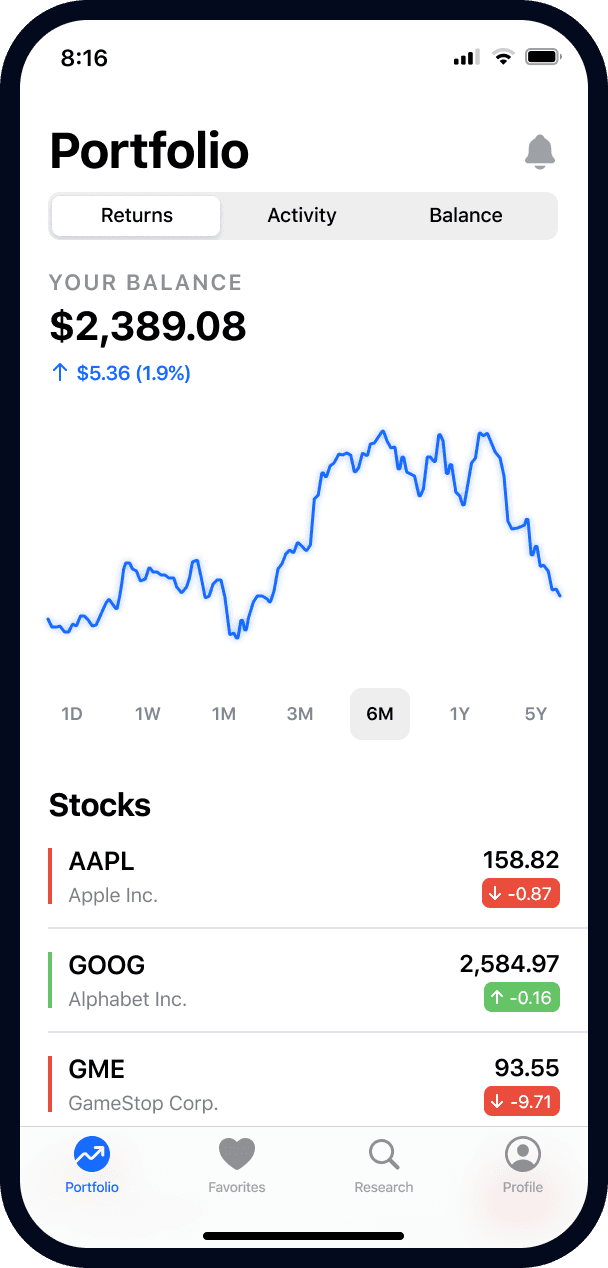Open Research using the magnifying glass icon
Screen dimensions: 608x1268
(384, 1155)
